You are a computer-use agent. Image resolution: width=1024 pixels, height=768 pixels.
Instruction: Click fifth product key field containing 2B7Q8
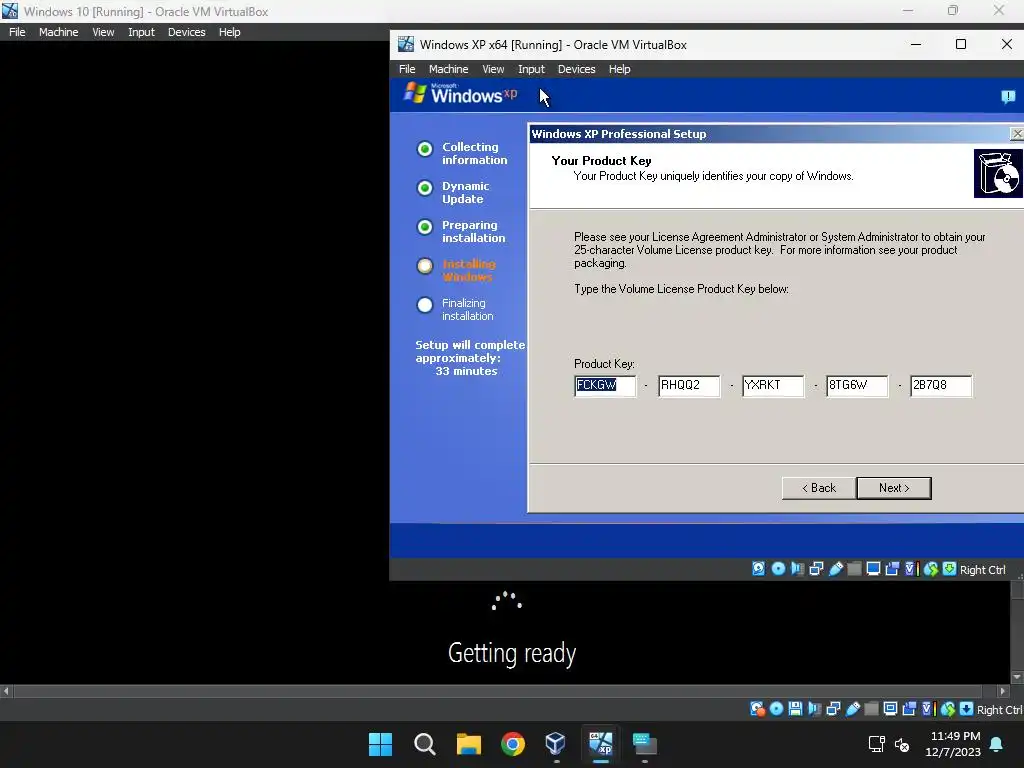[x=941, y=385]
